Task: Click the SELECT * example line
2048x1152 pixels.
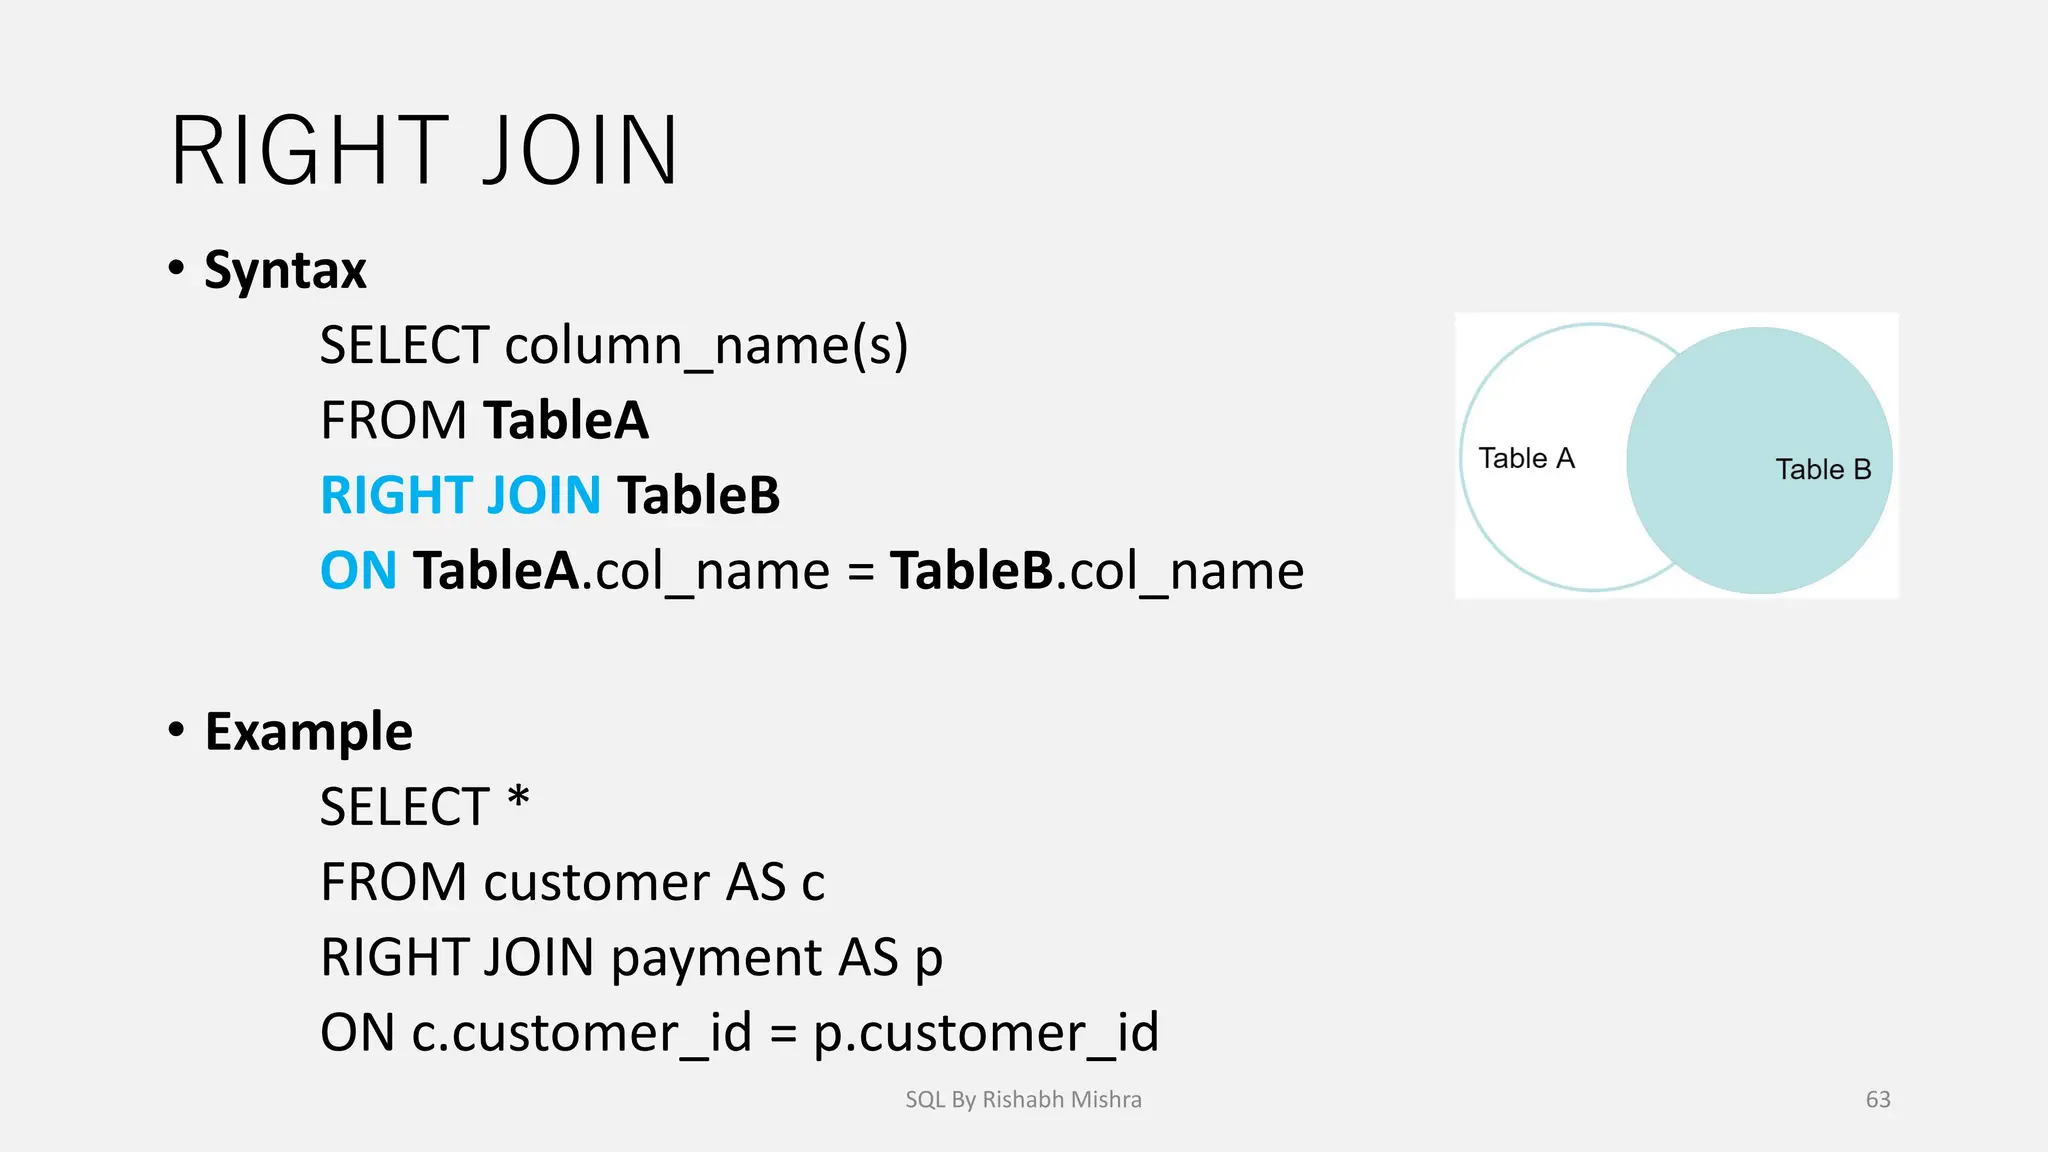Action: [x=424, y=806]
